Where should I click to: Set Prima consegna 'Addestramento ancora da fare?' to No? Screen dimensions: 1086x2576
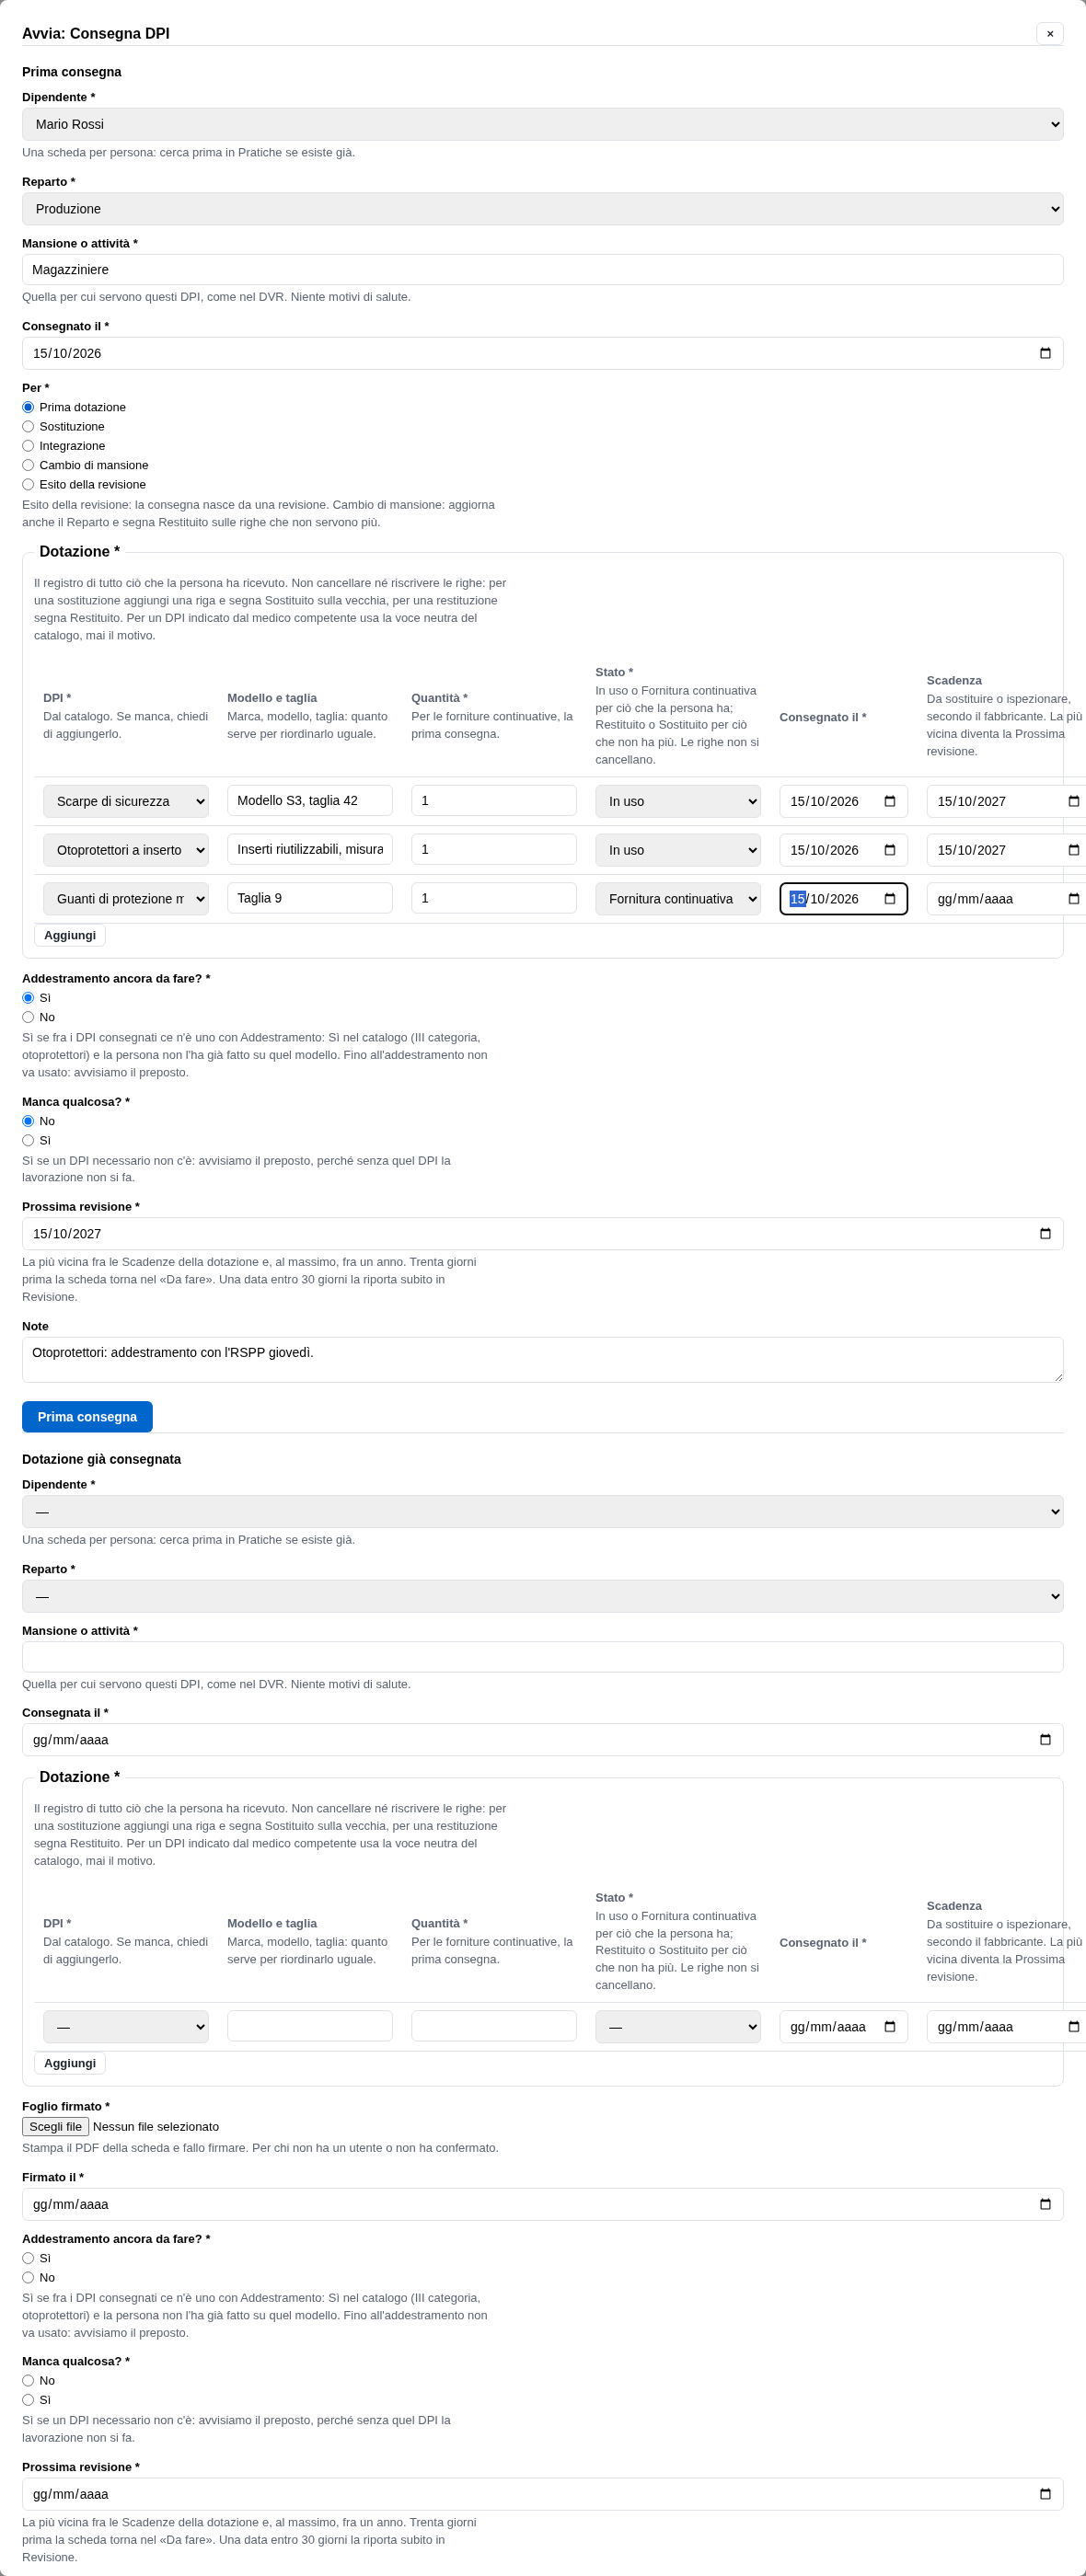(x=28, y=1017)
